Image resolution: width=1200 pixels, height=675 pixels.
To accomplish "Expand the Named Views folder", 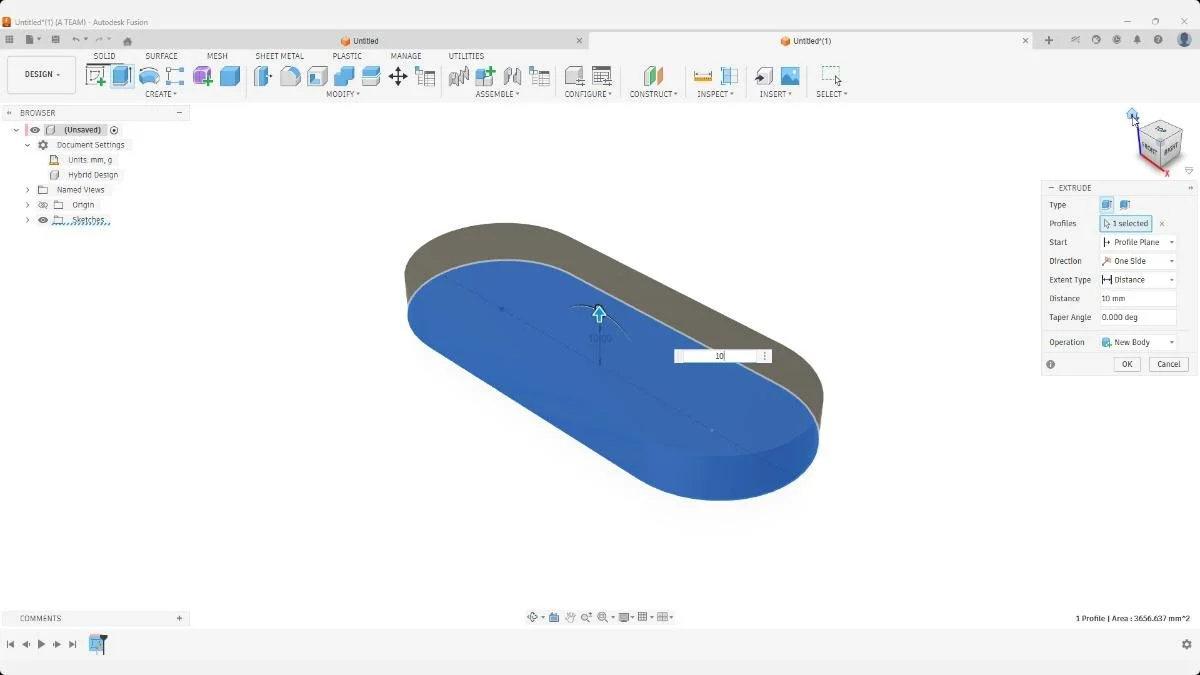I will [x=27, y=189].
